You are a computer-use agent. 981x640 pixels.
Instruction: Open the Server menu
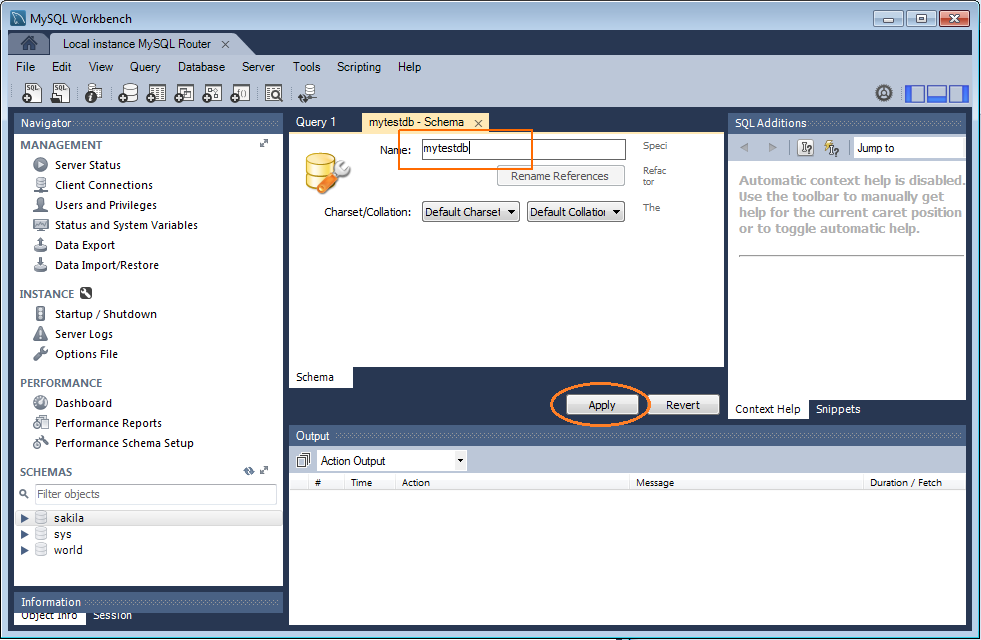(x=258, y=67)
